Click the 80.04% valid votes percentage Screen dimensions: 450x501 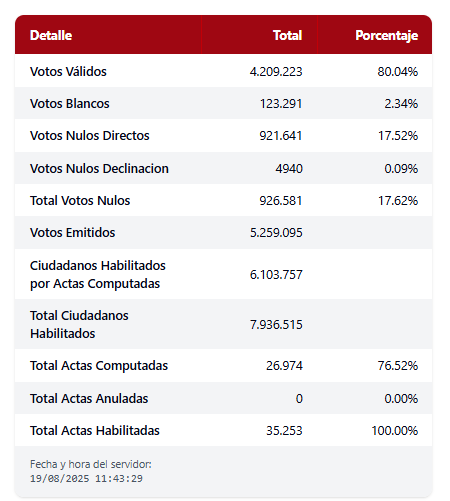click(x=398, y=72)
